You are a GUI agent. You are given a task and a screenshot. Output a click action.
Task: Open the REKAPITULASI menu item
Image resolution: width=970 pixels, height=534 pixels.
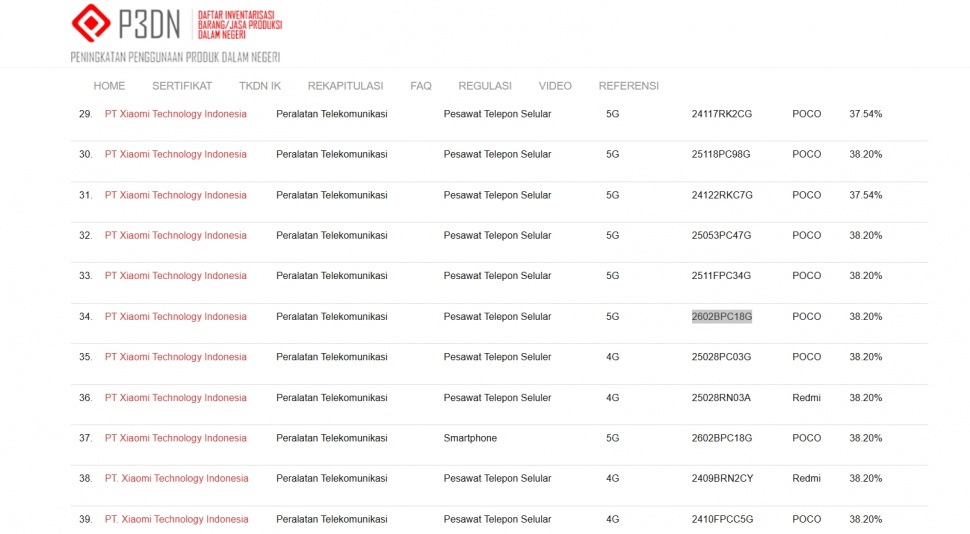coord(345,86)
